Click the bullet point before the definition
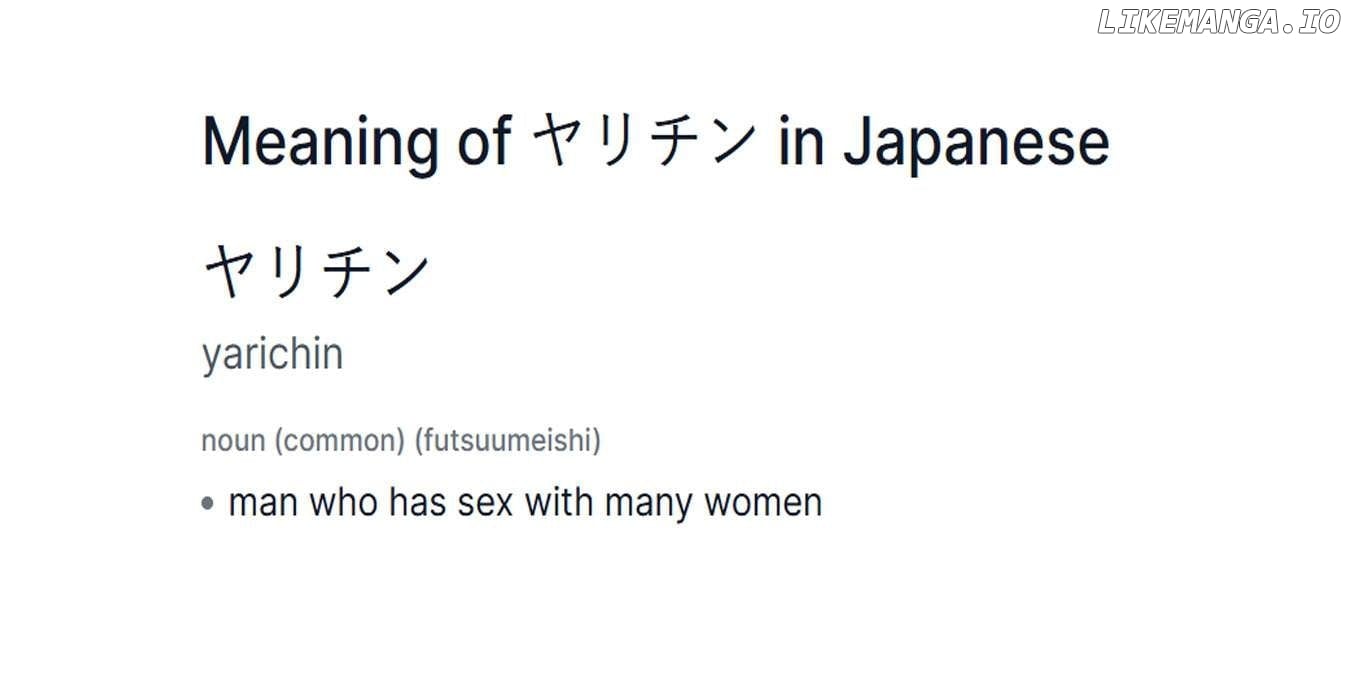The width and height of the screenshot is (1350, 696). [208, 503]
